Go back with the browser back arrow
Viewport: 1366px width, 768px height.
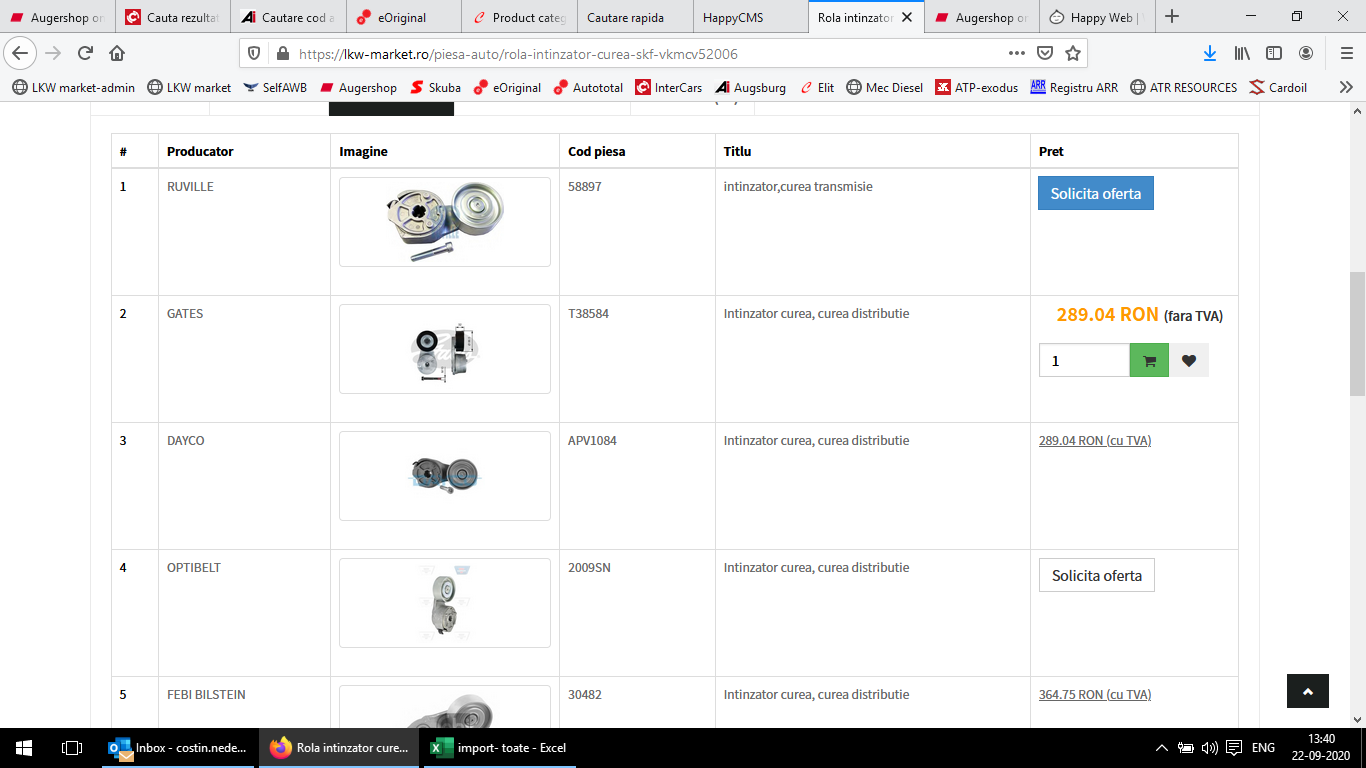point(21,53)
